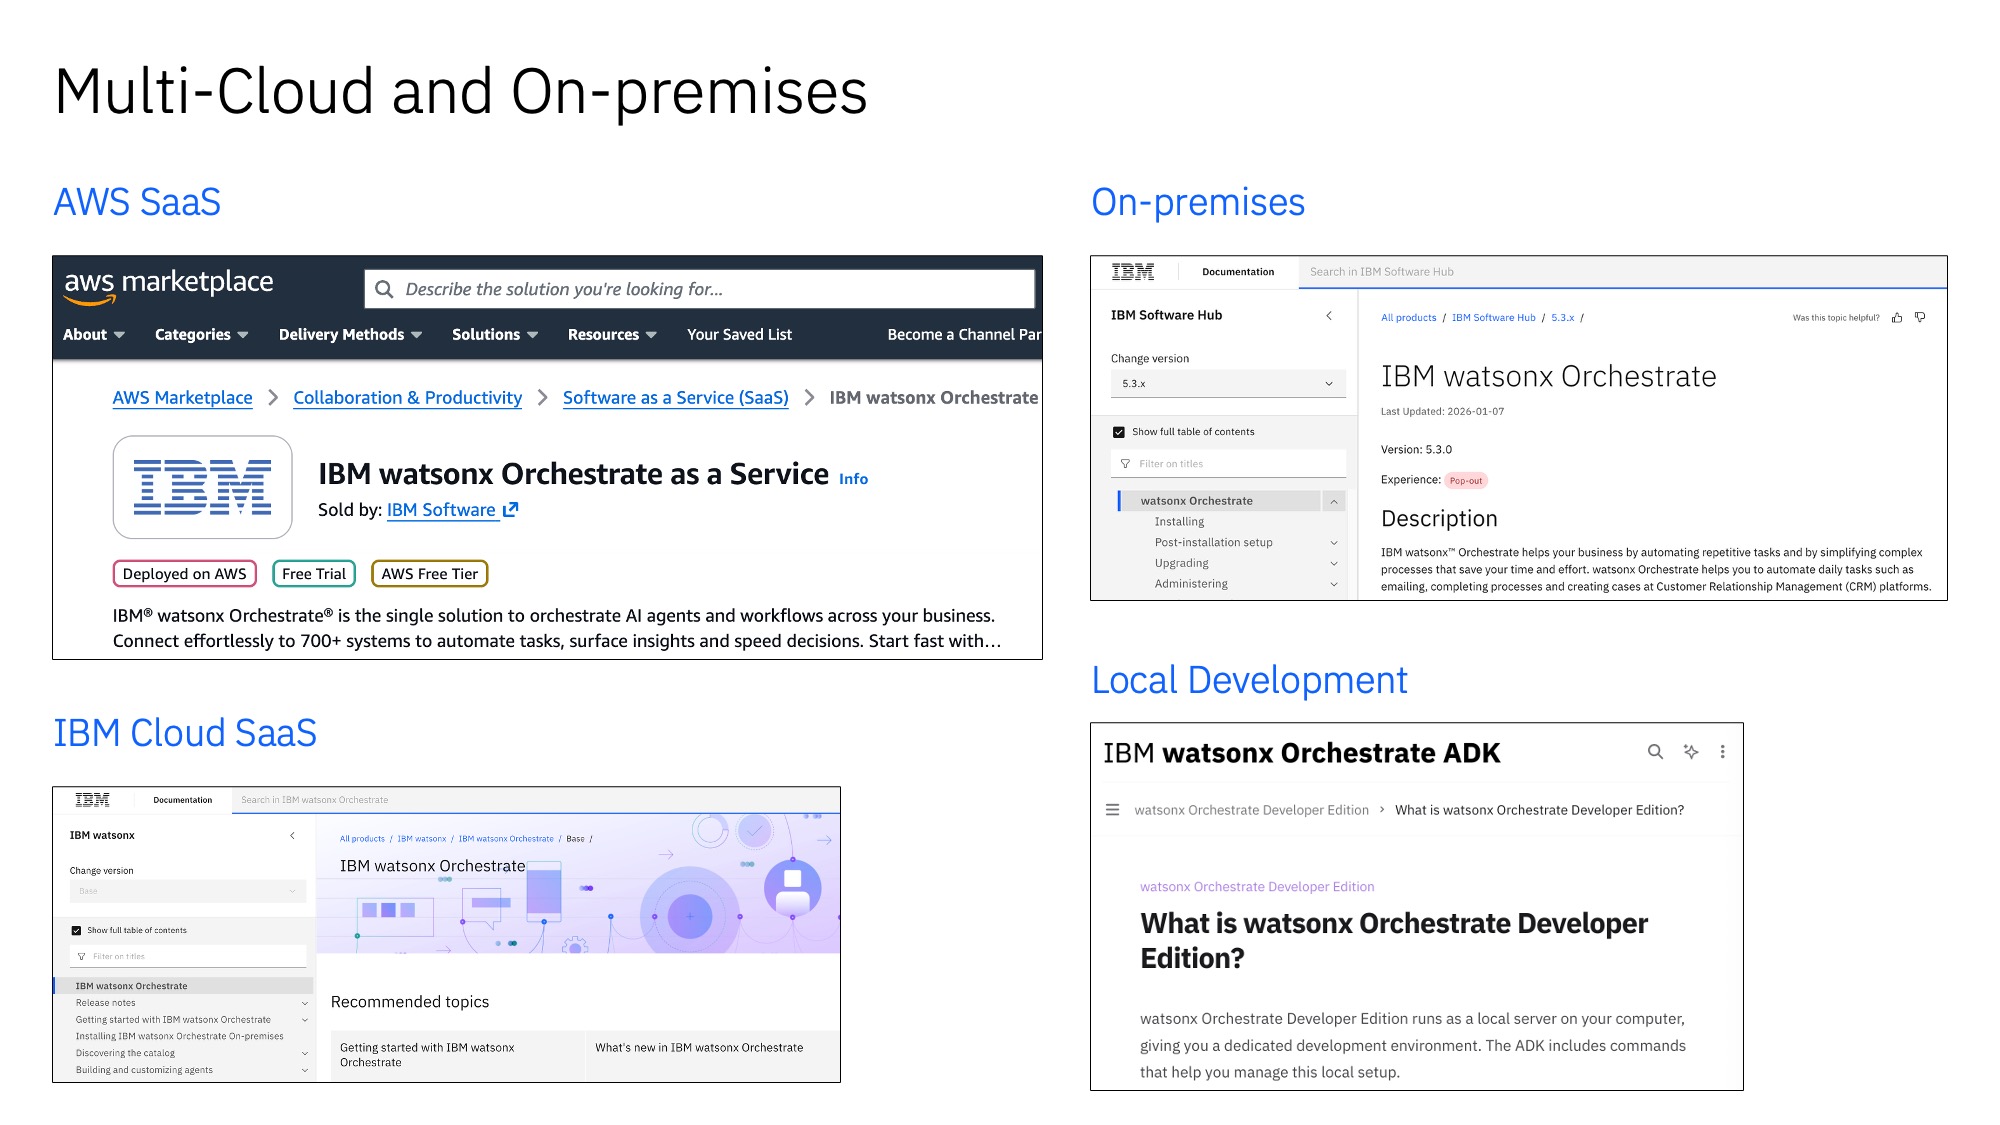Click the ADK search magnifier icon

point(1655,752)
